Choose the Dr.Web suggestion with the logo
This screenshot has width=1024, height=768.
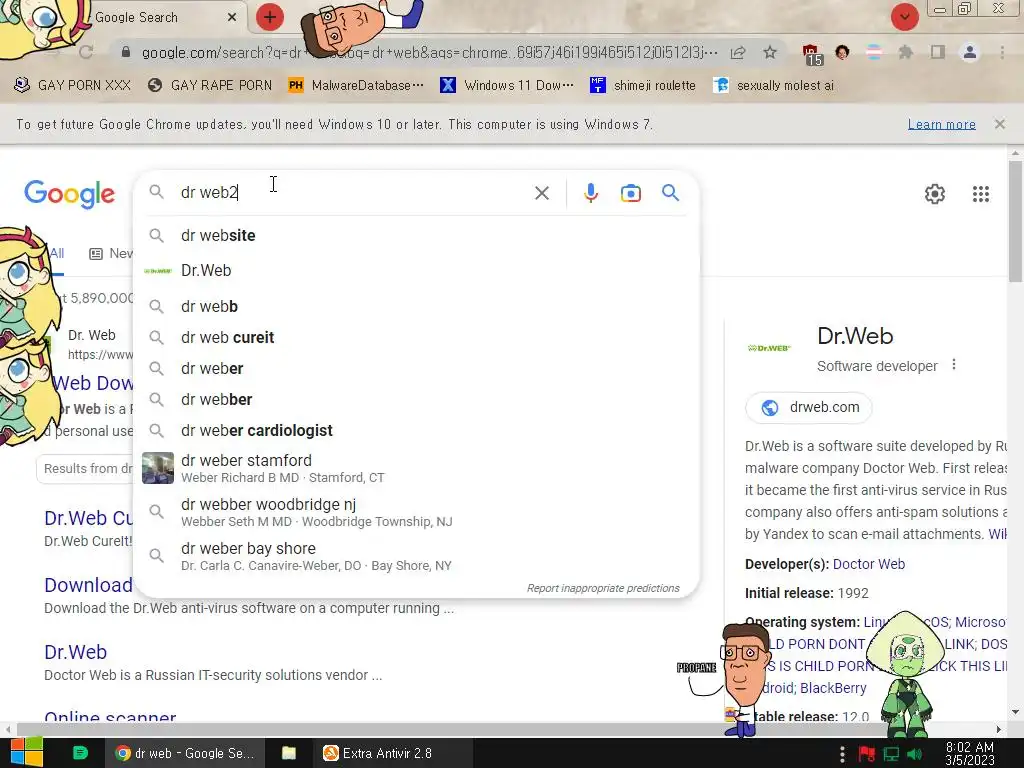coord(415,270)
